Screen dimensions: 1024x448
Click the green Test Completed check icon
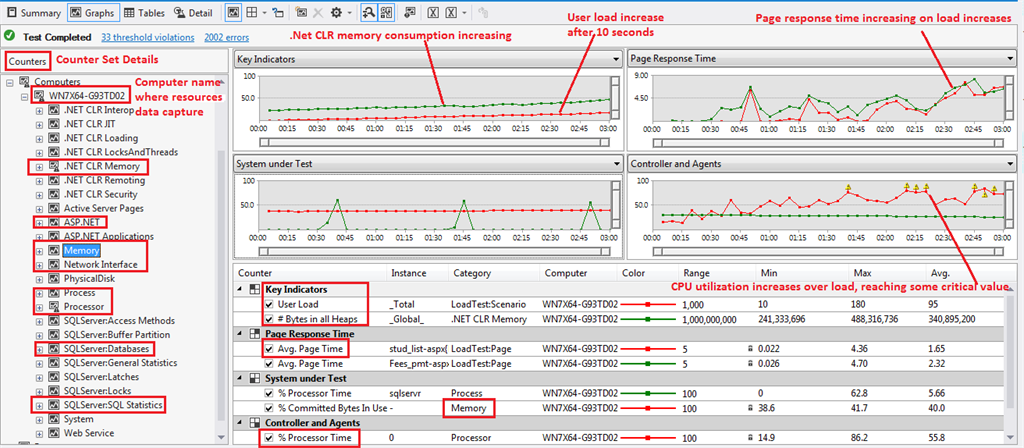pos(10,36)
